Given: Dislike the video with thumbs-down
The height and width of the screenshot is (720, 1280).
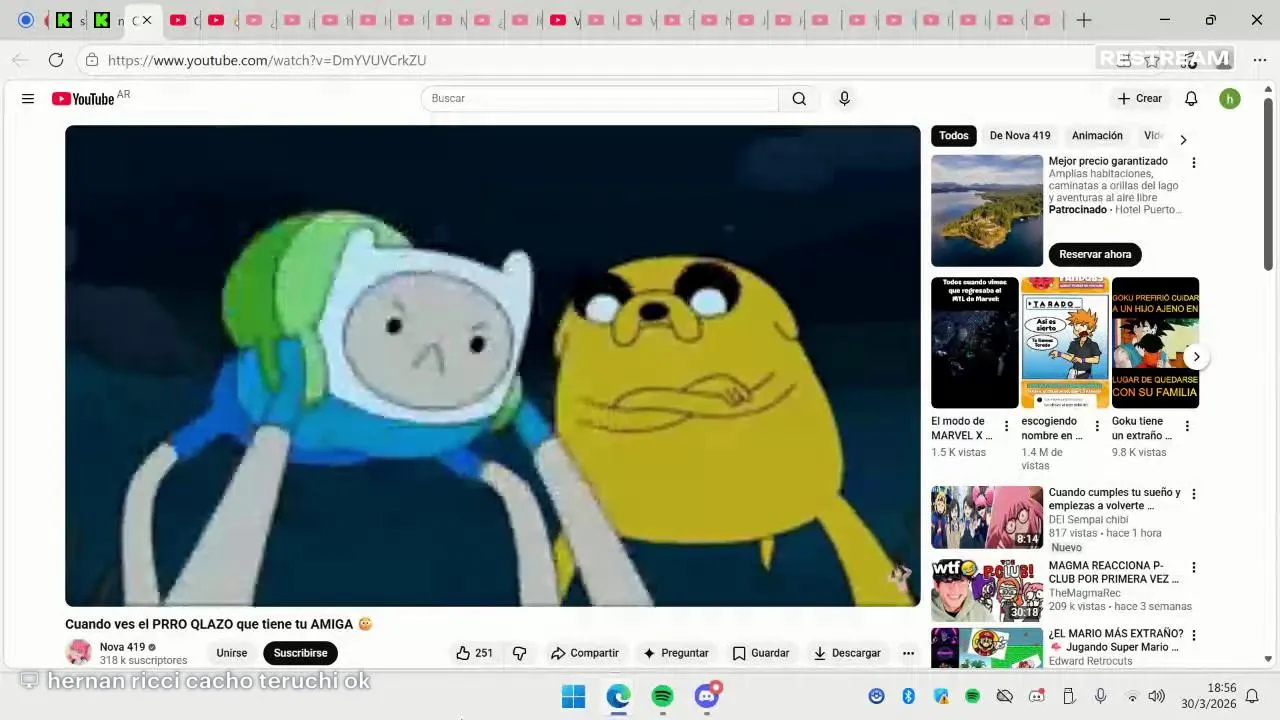Looking at the screenshot, I should click(519, 653).
